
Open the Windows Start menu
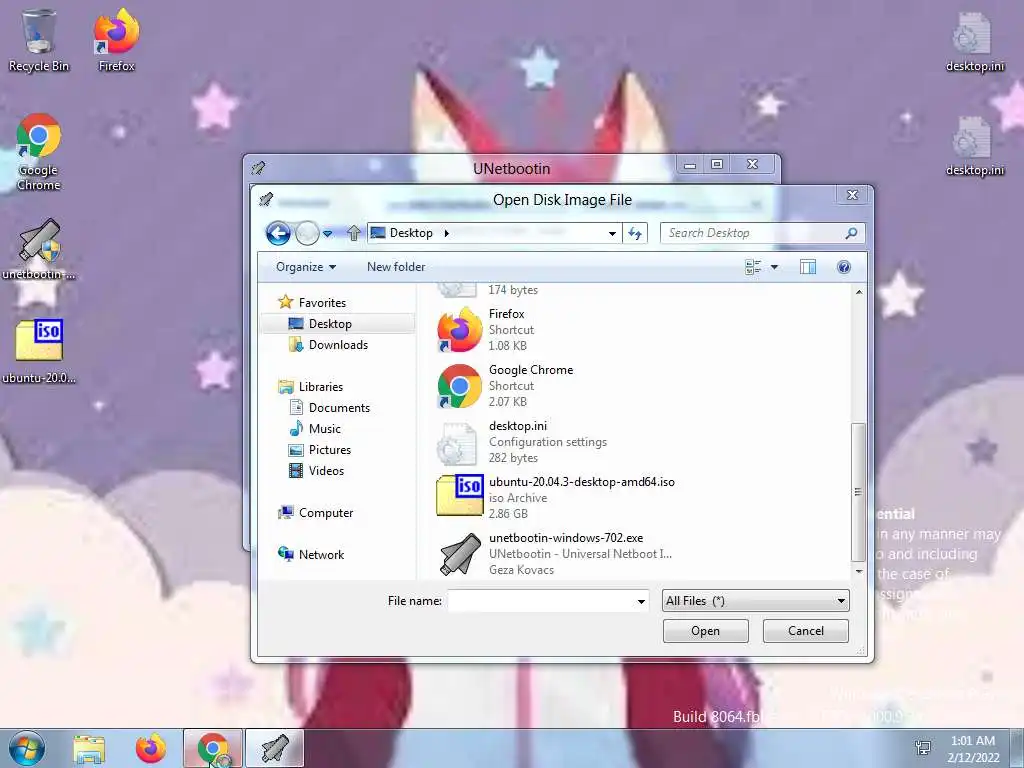pos(27,748)
